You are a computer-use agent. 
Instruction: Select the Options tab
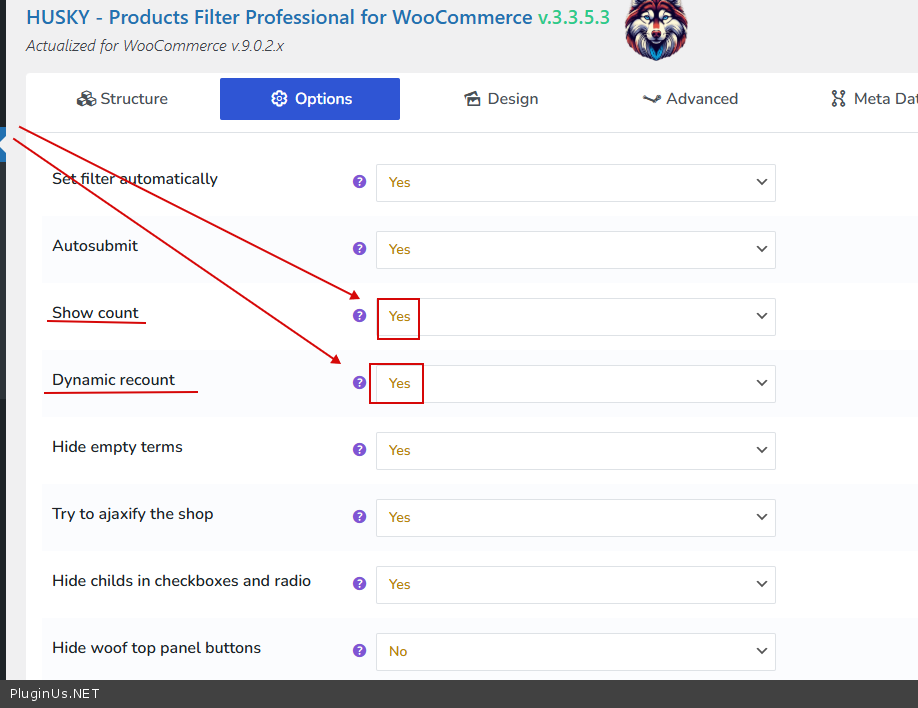[310, 99]
